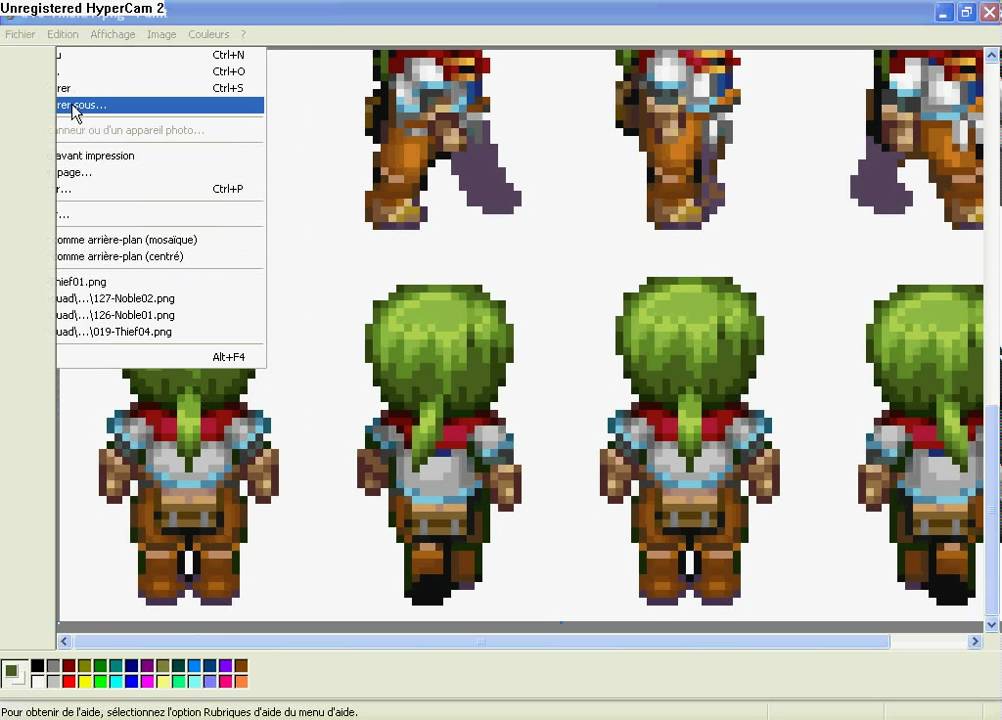Choose the 'avant impression' print preview entry
1002x720 pixels.
pyautogui.click(x=160, y=156)
